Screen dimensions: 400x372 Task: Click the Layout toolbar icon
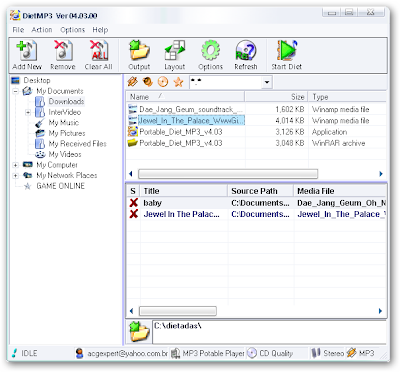pos(175,51)
